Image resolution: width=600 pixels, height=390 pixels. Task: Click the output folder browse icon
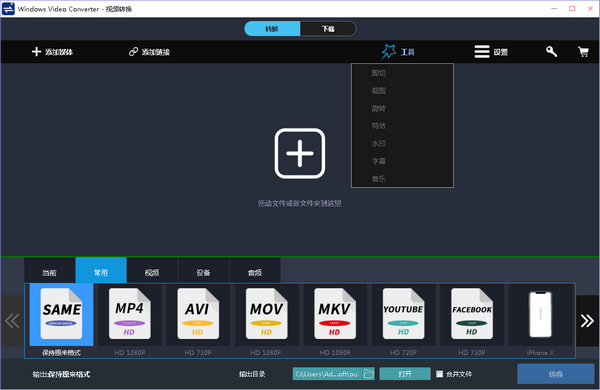368,374
